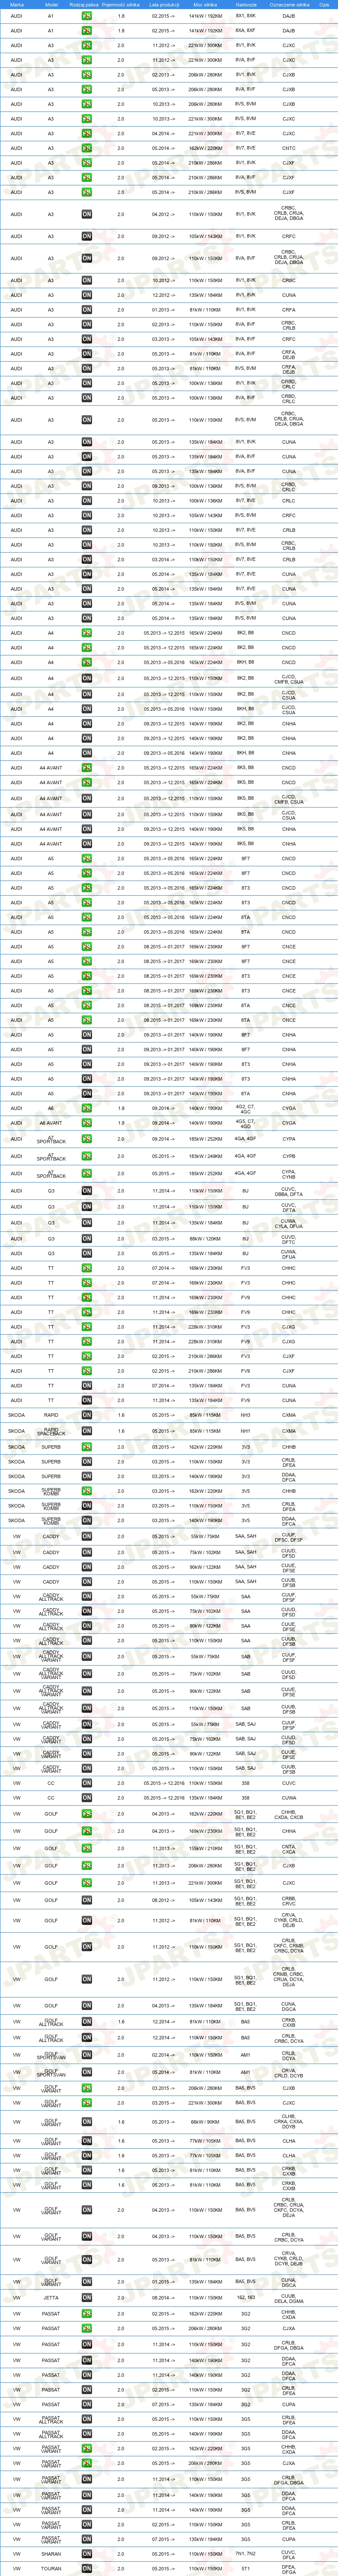Screen dimensions: 338x2576
Task: Click the 'NH1' body code cell
Action: [x=246, y=1431]
